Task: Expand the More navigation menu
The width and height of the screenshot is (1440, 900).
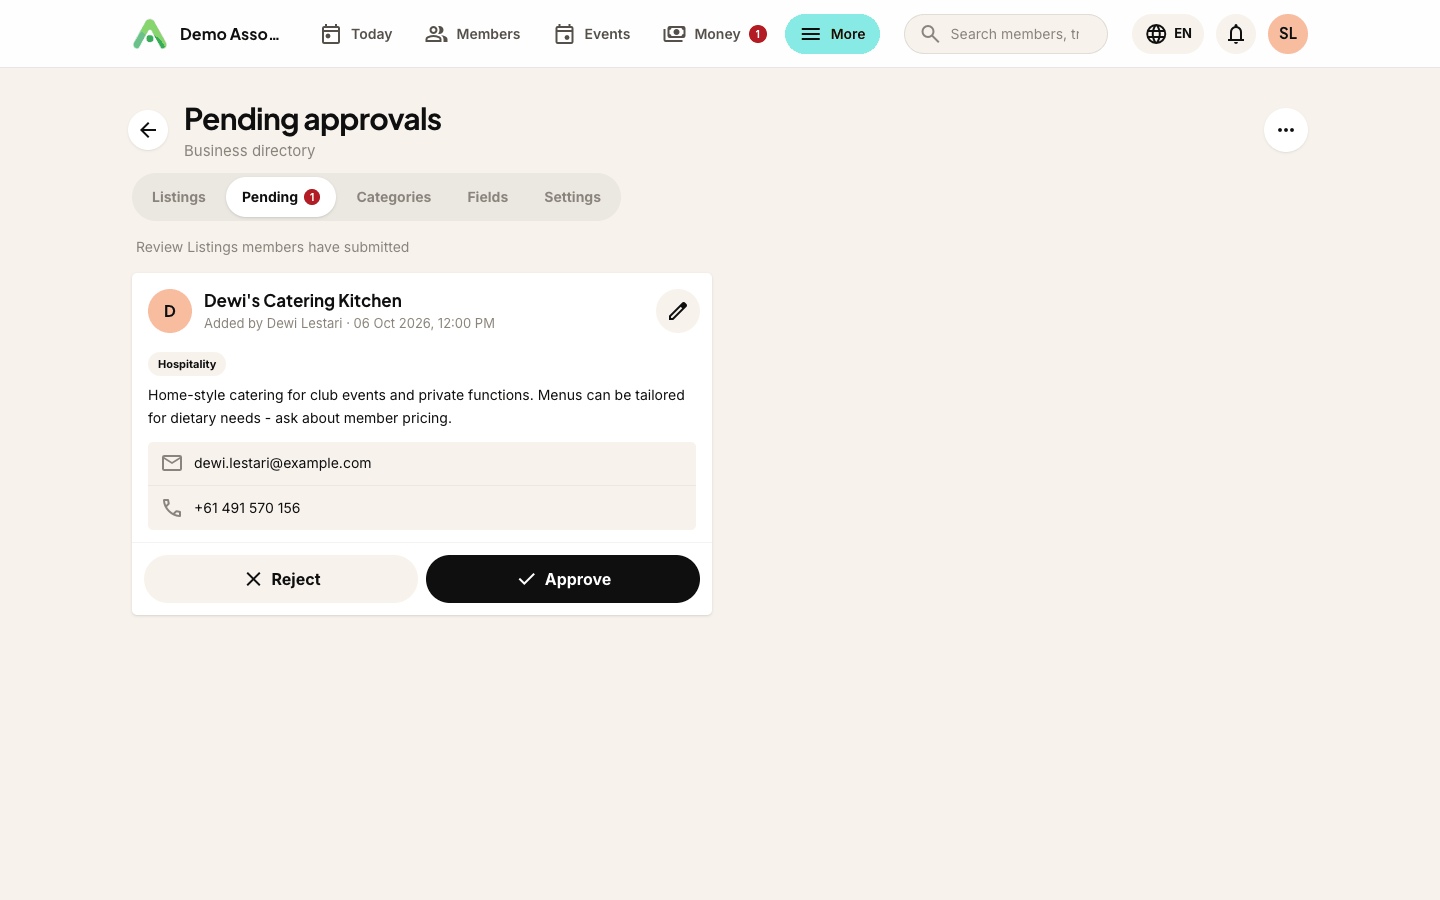Action: click(x=832, y=34)
